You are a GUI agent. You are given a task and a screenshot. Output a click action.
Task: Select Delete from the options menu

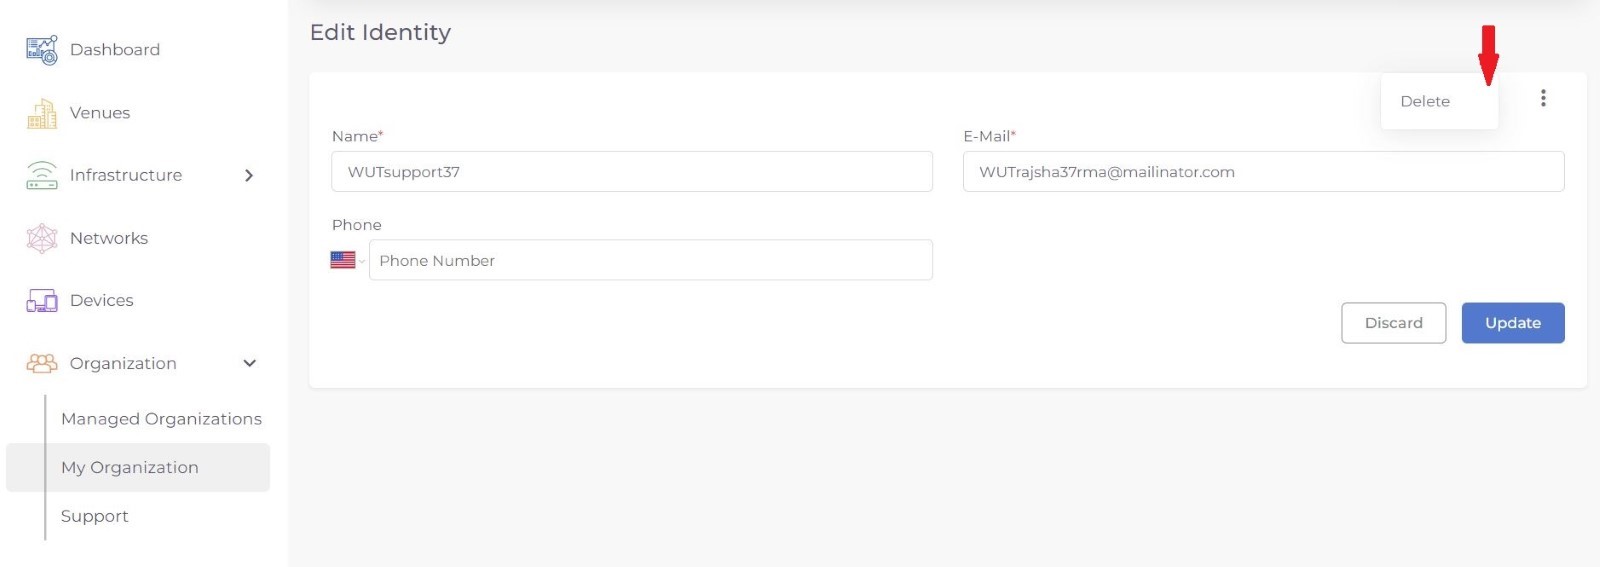[x=1425, y=101]
